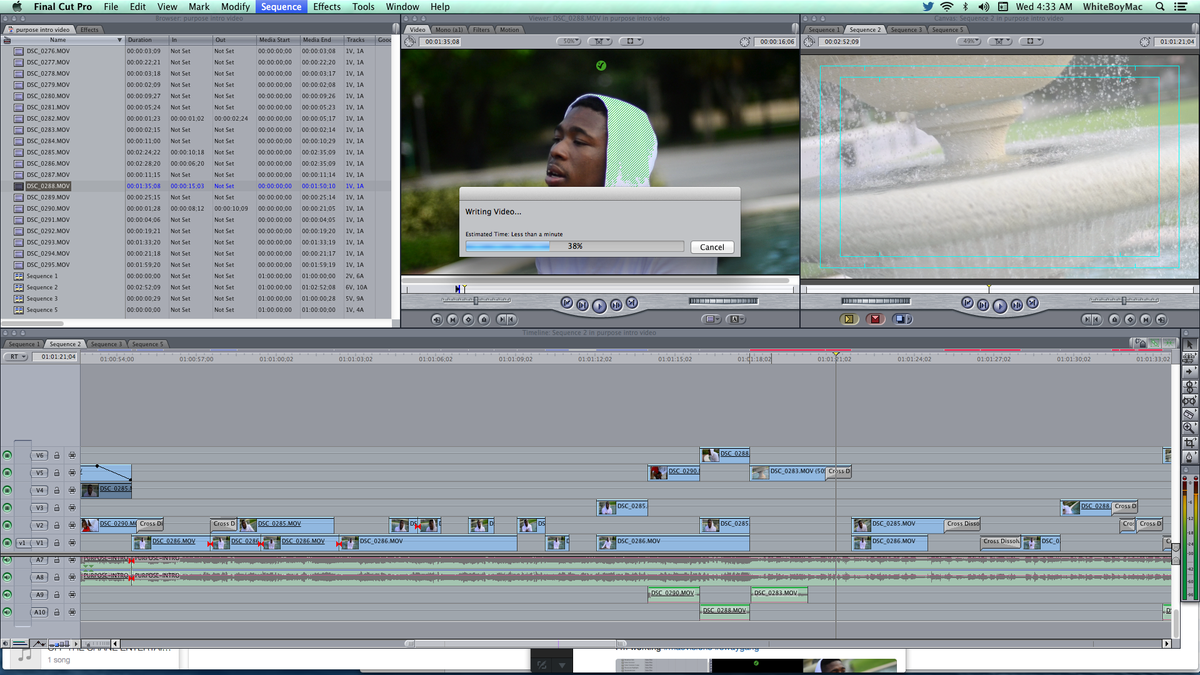Screen dimensions: 1200x675
Task: Open Viewer playhead sync pop-up menu
Action: coord(601,42)
